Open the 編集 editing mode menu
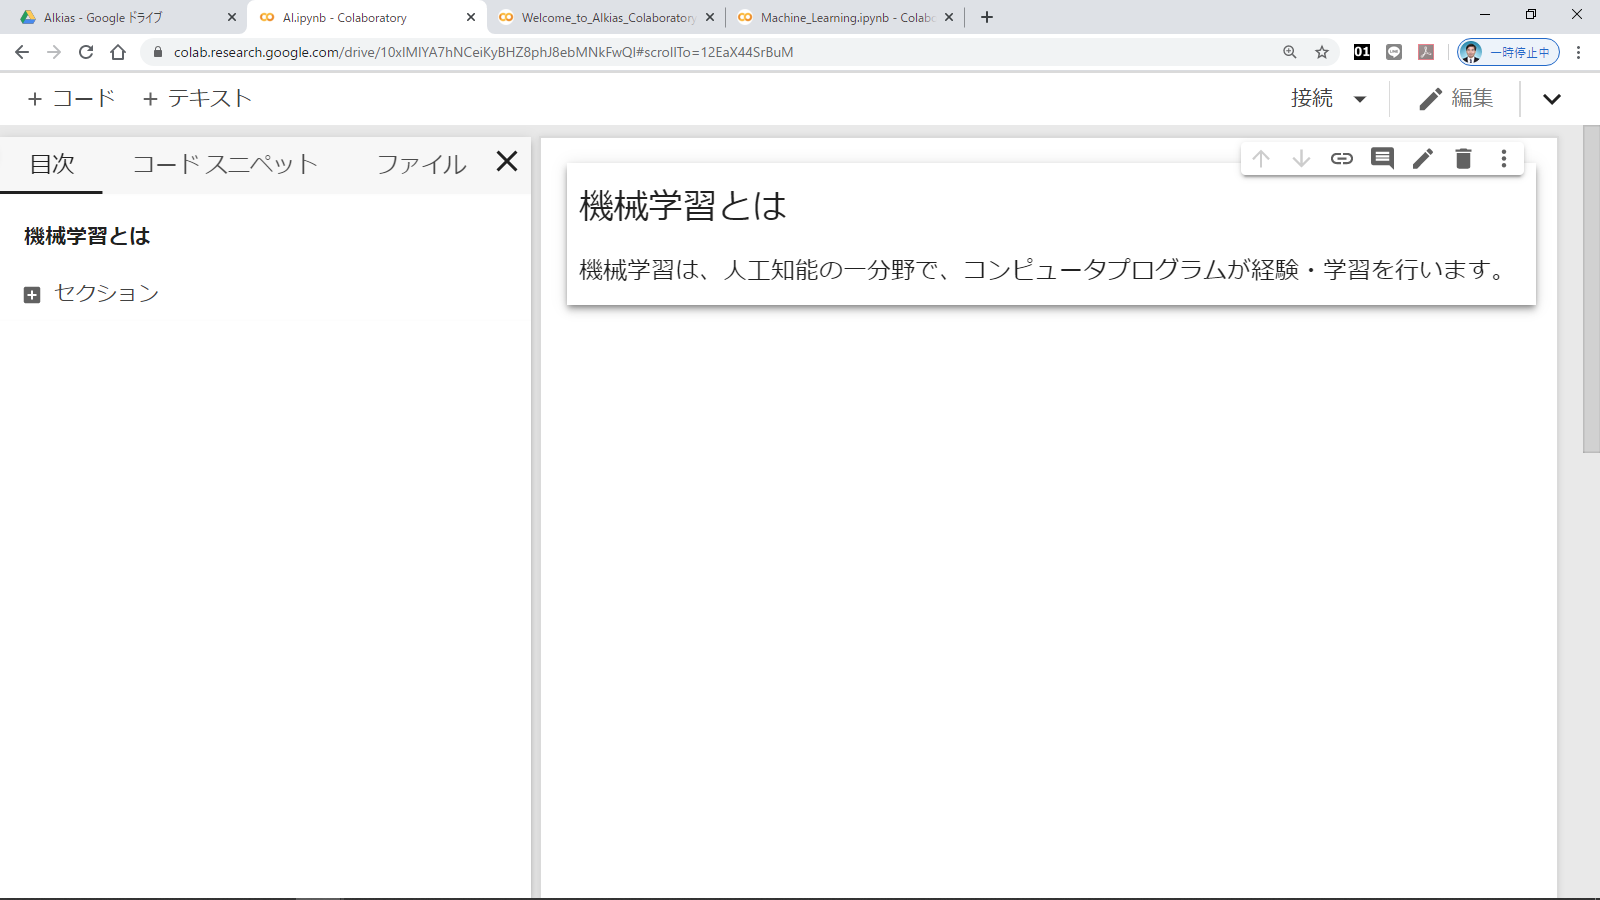 tap(1456, 99)
